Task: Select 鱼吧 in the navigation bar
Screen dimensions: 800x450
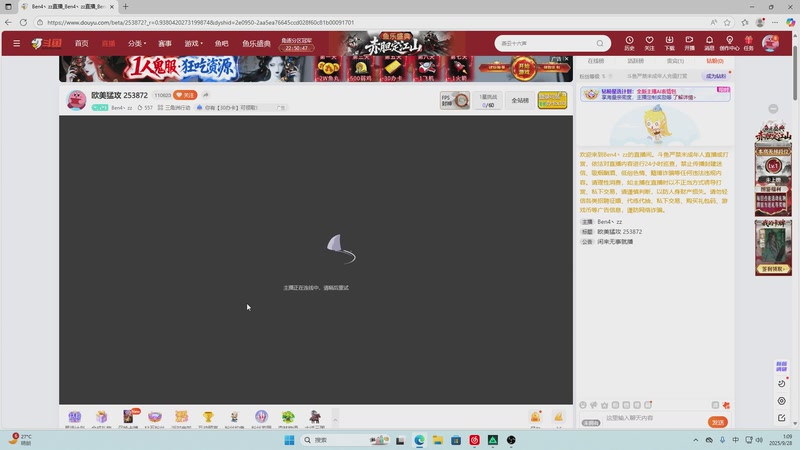Action: click(221, 43)
